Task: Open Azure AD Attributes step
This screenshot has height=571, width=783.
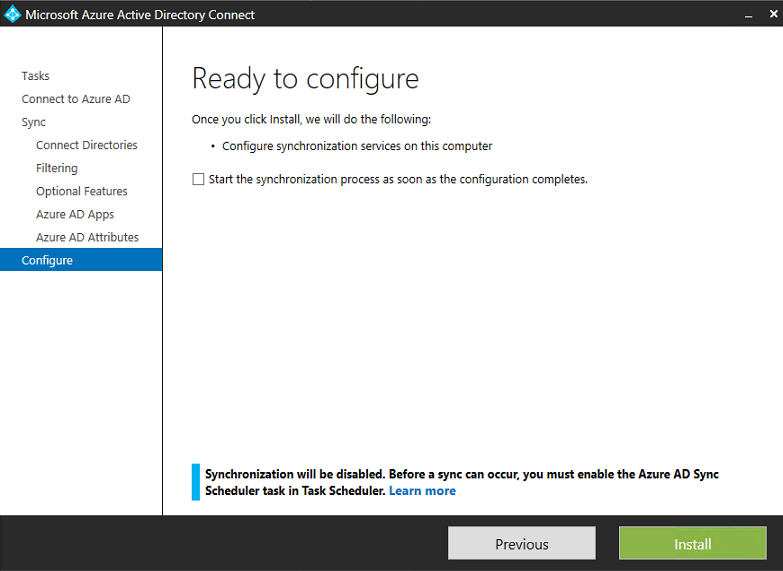Action: pyautogui.click(x=87, y=237)
